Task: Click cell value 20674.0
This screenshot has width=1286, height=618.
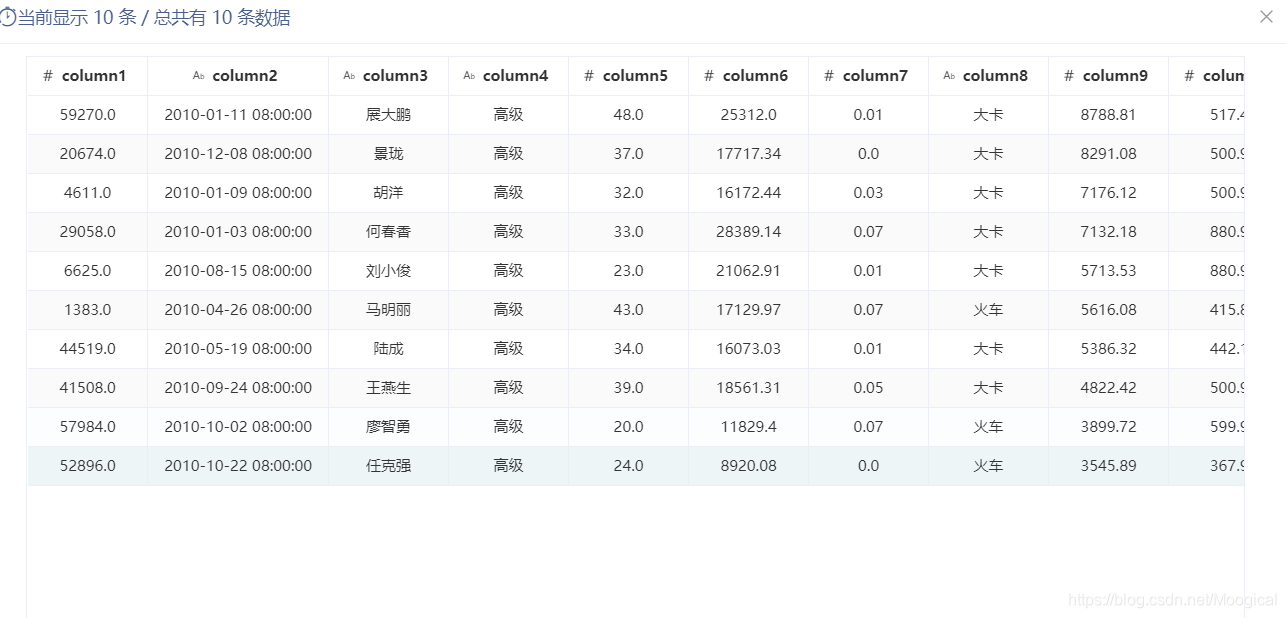Action: (x=88, y=154)
